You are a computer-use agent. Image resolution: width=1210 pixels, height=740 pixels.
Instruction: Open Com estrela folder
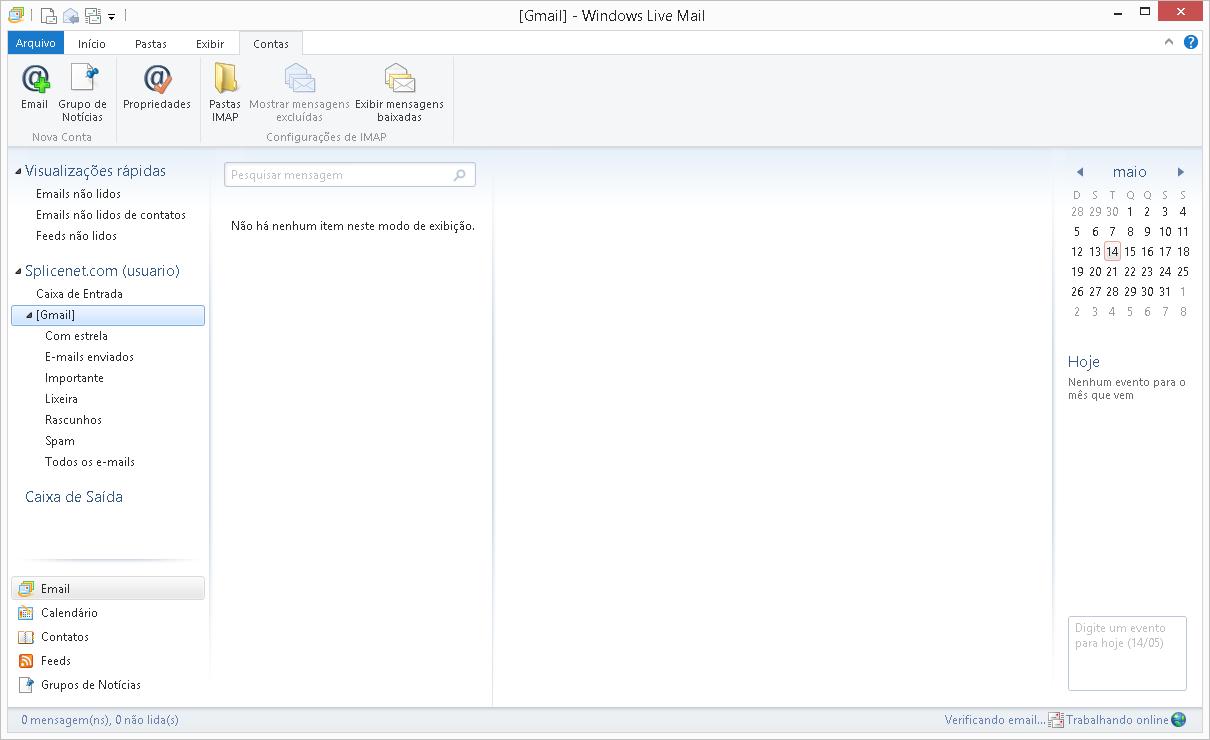click(x=76, y=336)
